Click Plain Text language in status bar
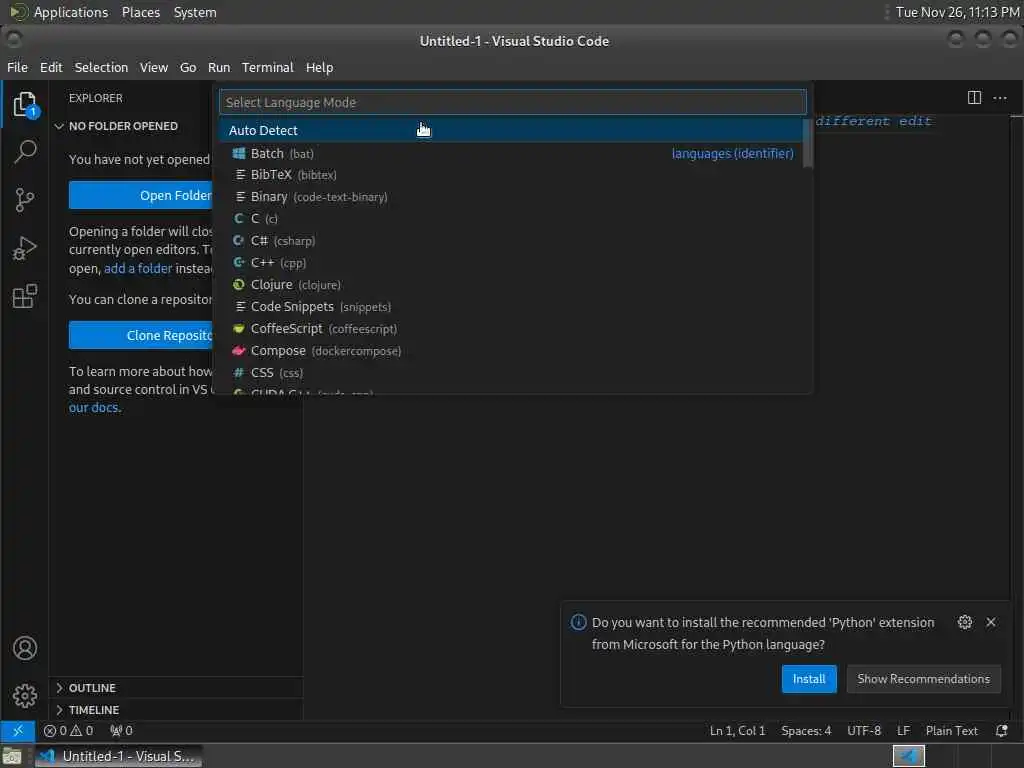Viewport: 1024px width, 768px height. coord(952,731)
